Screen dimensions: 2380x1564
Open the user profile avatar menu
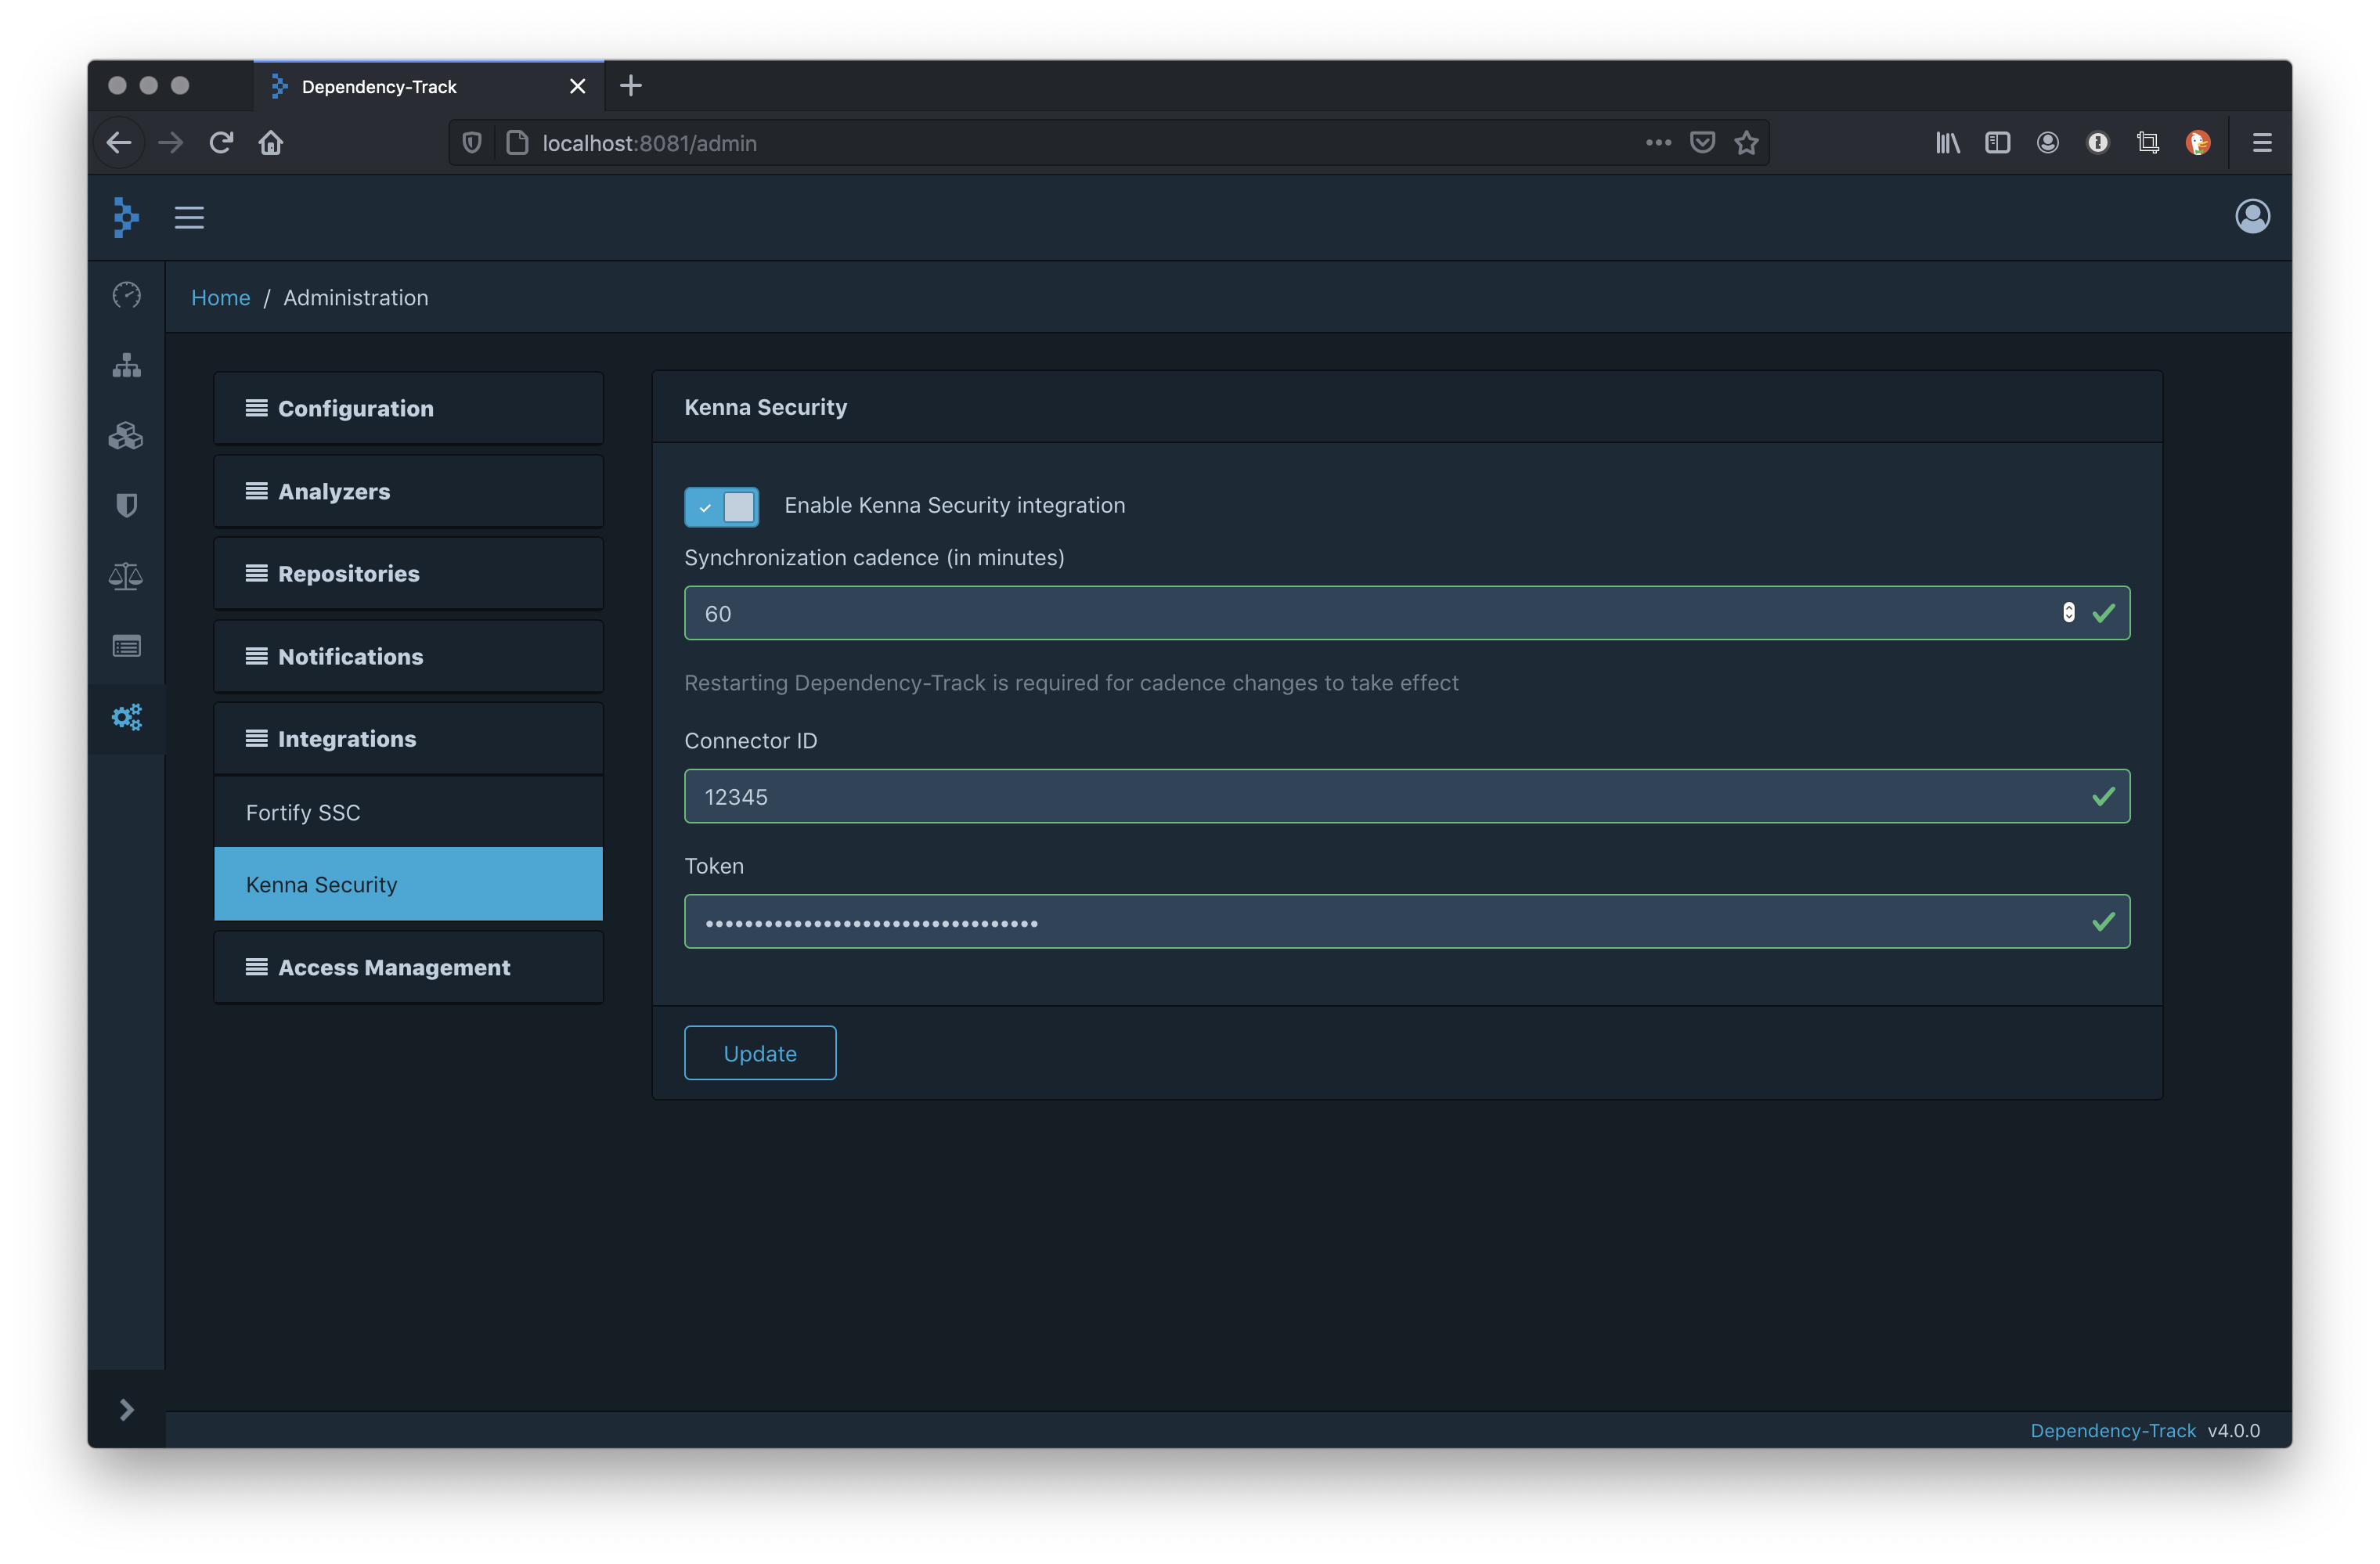click(2252, 216)
